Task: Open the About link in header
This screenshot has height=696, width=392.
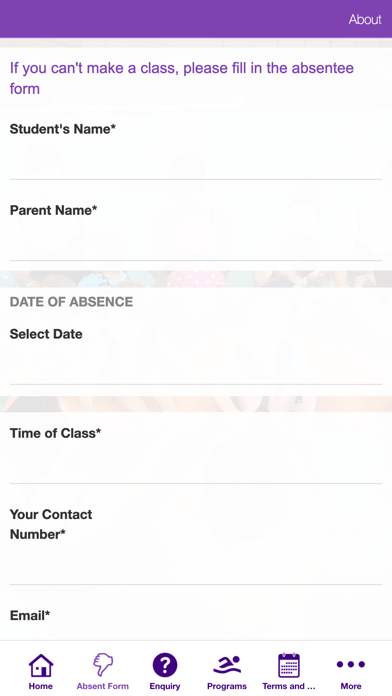Action: click(x=365, y=20)
